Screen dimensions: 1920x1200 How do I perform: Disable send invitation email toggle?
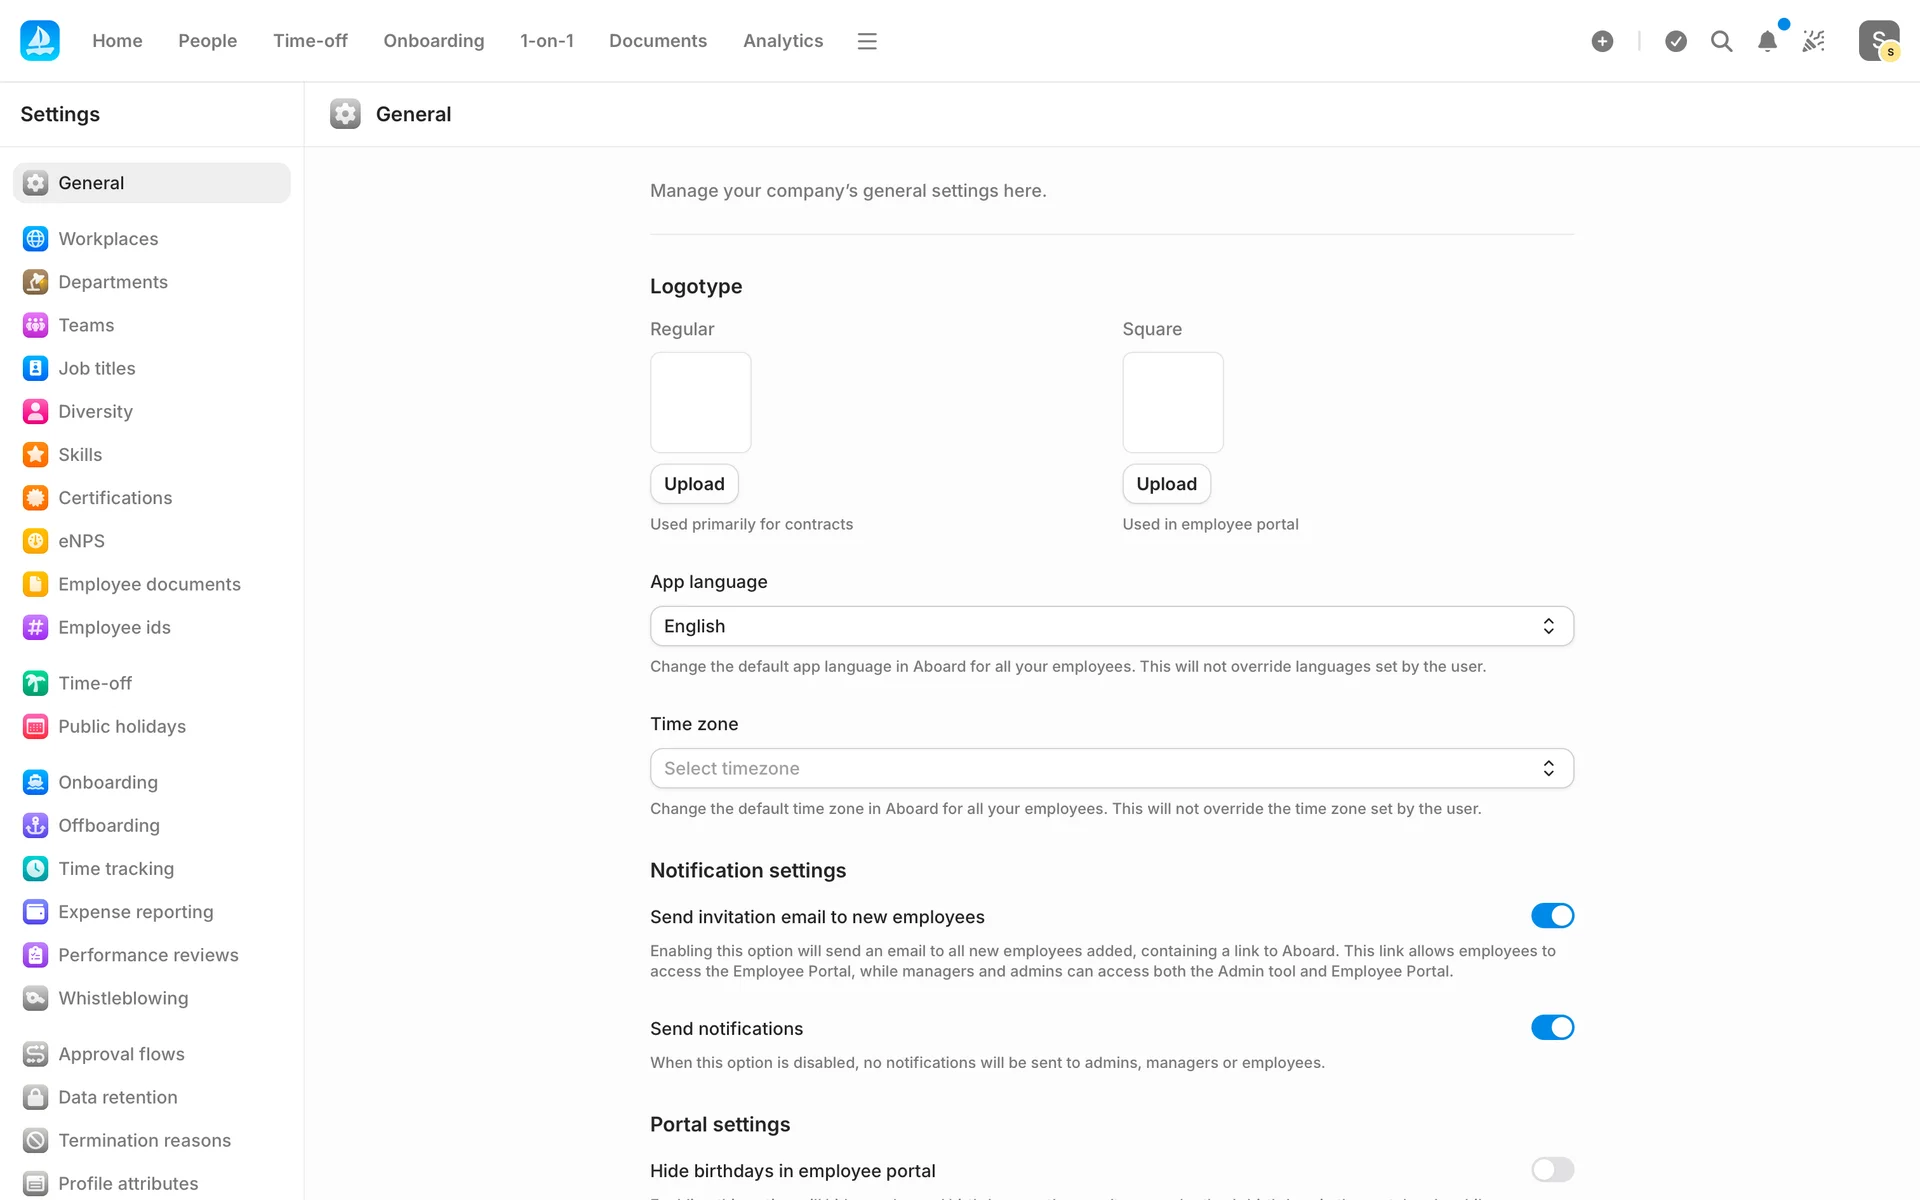(x=1552, y=916)
